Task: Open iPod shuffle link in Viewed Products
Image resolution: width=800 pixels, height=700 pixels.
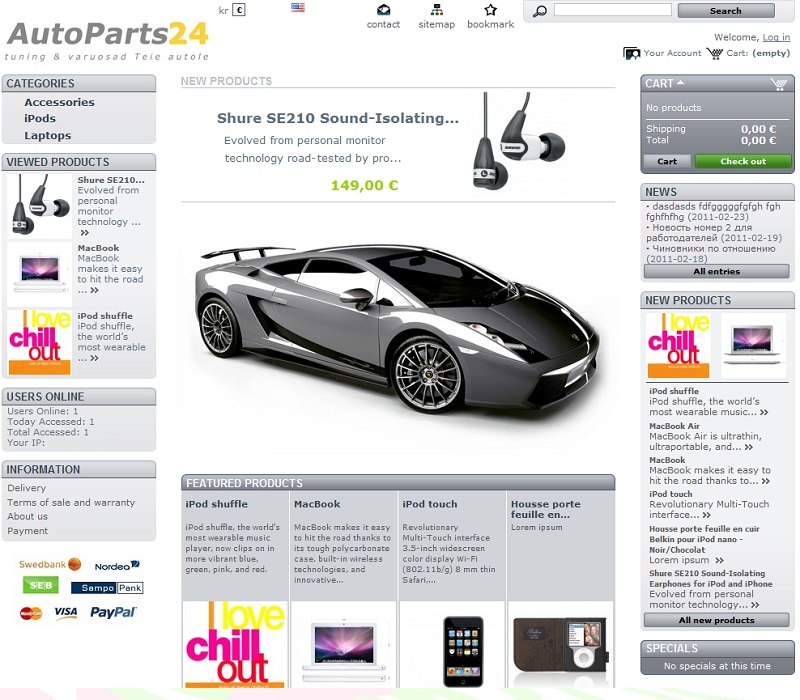Action: pyautogui.click(x=105, y=316)
